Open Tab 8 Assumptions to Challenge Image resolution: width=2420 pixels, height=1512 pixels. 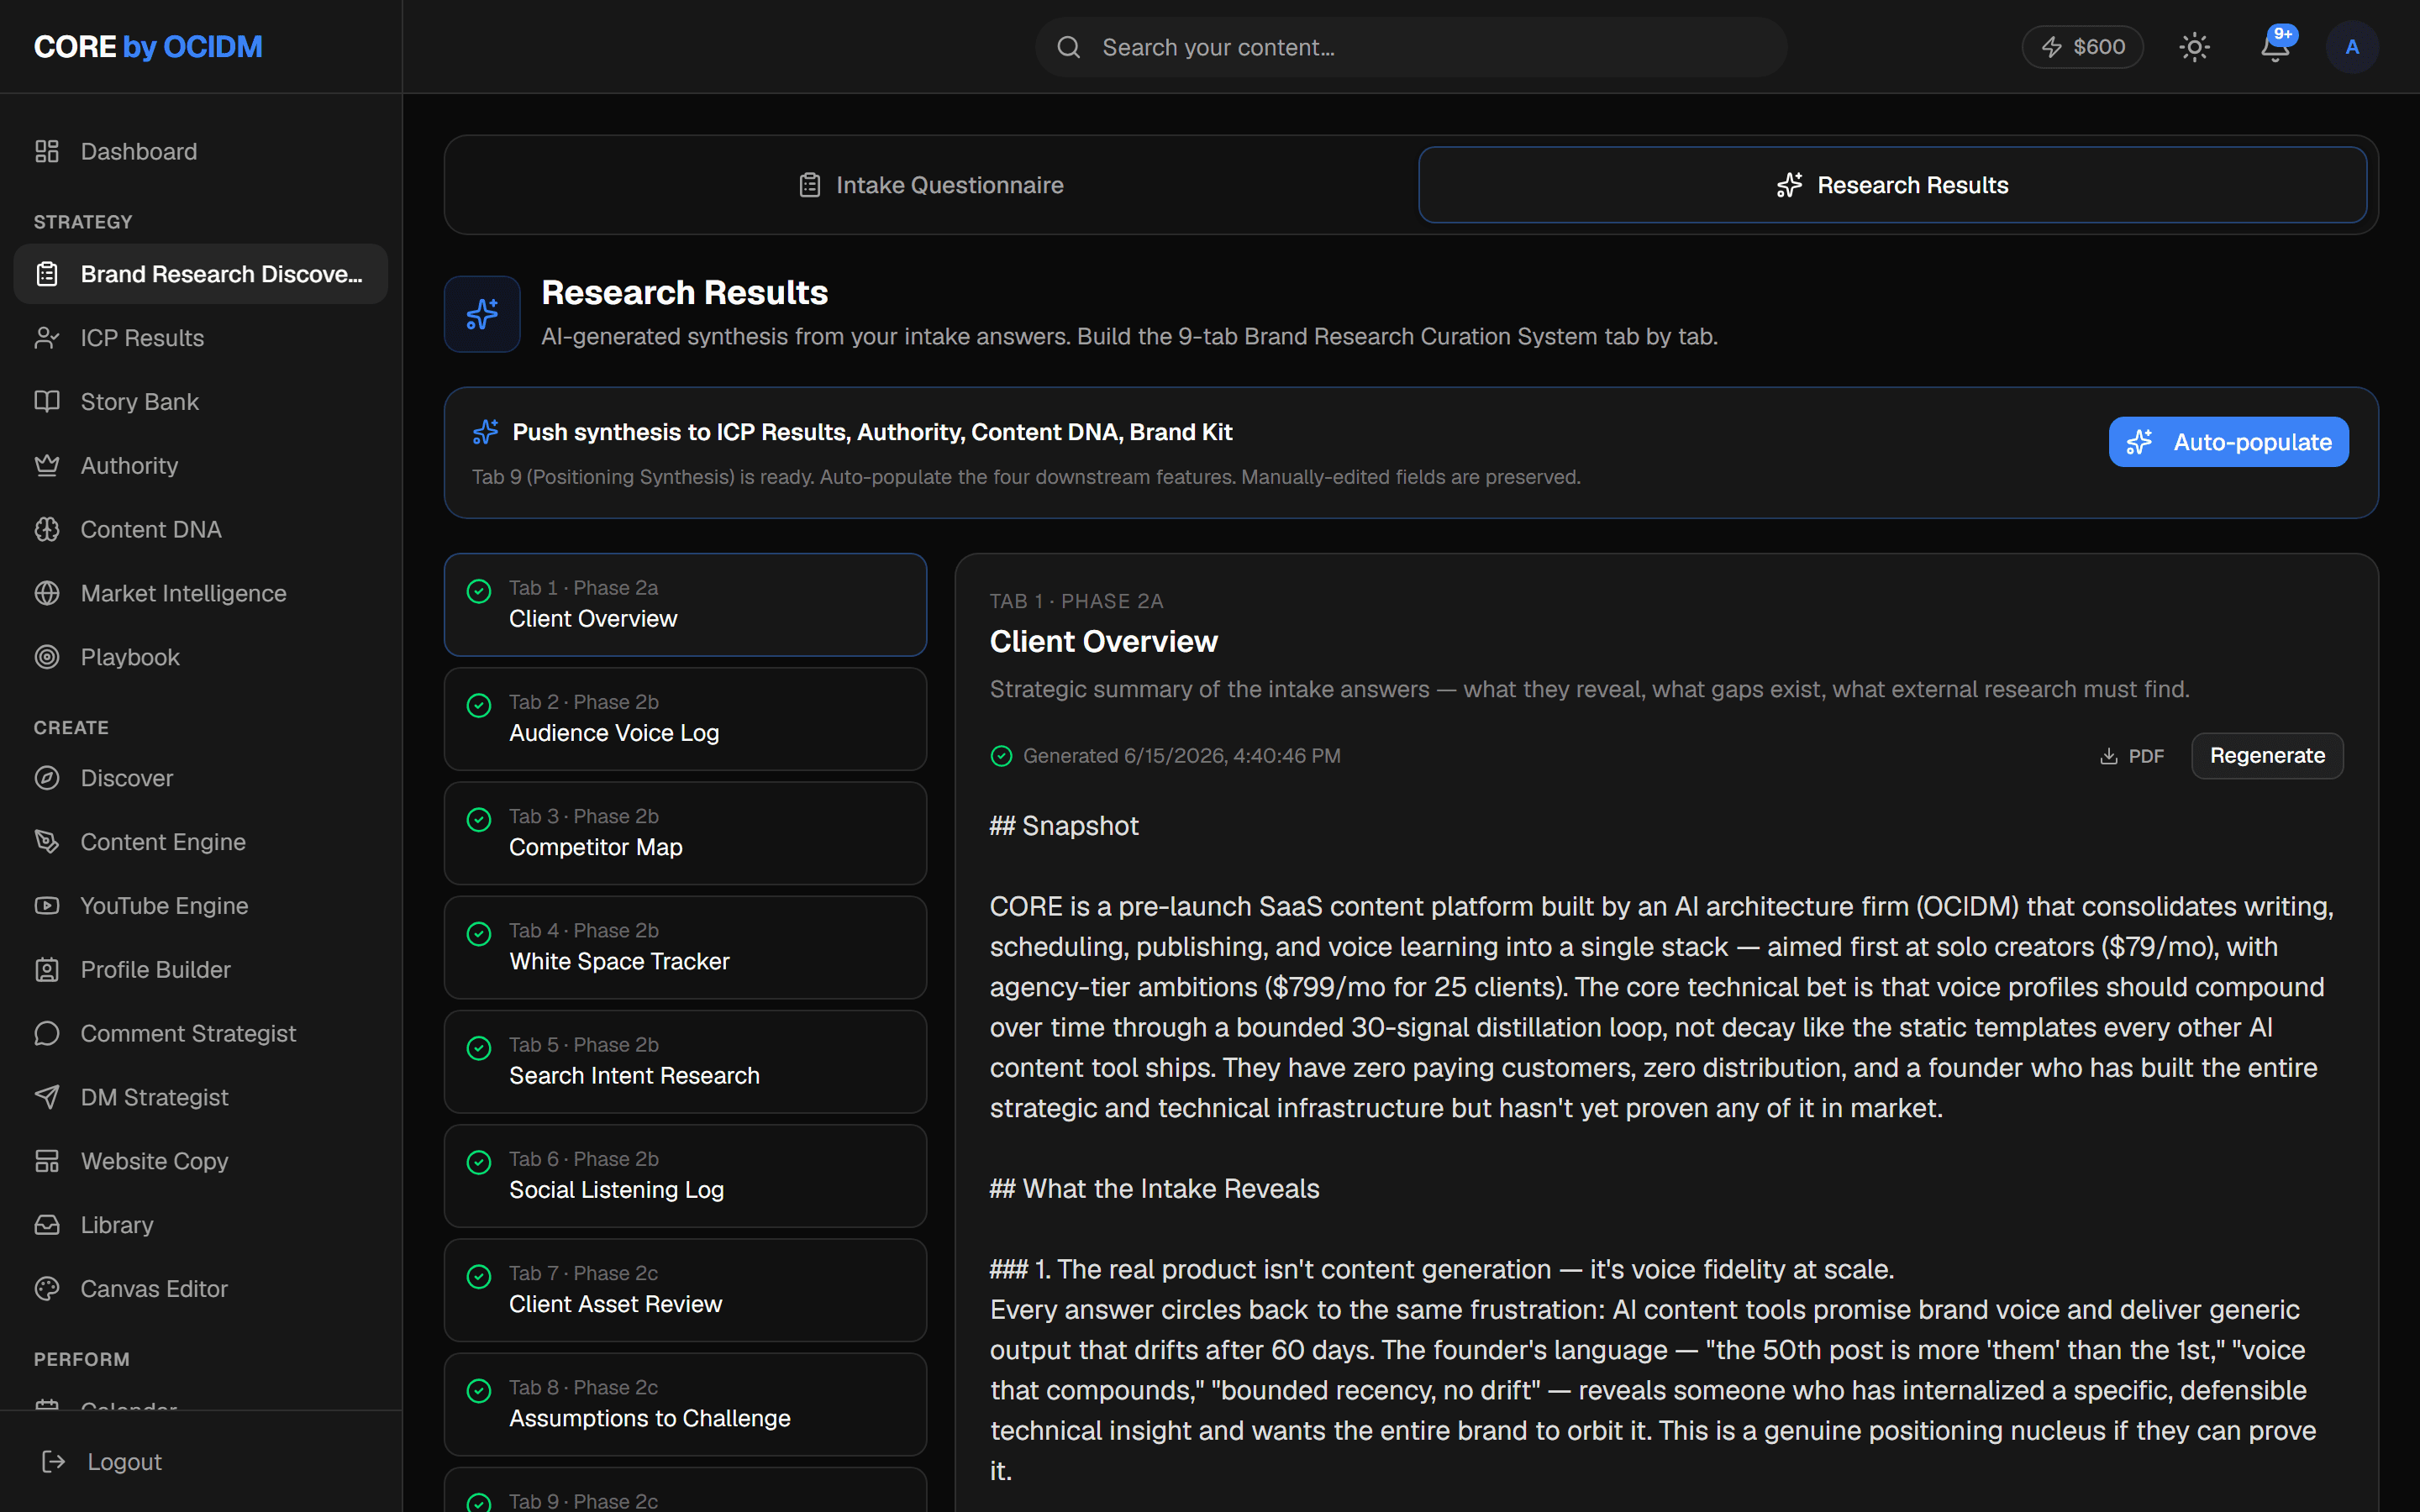click(685, 1404)
